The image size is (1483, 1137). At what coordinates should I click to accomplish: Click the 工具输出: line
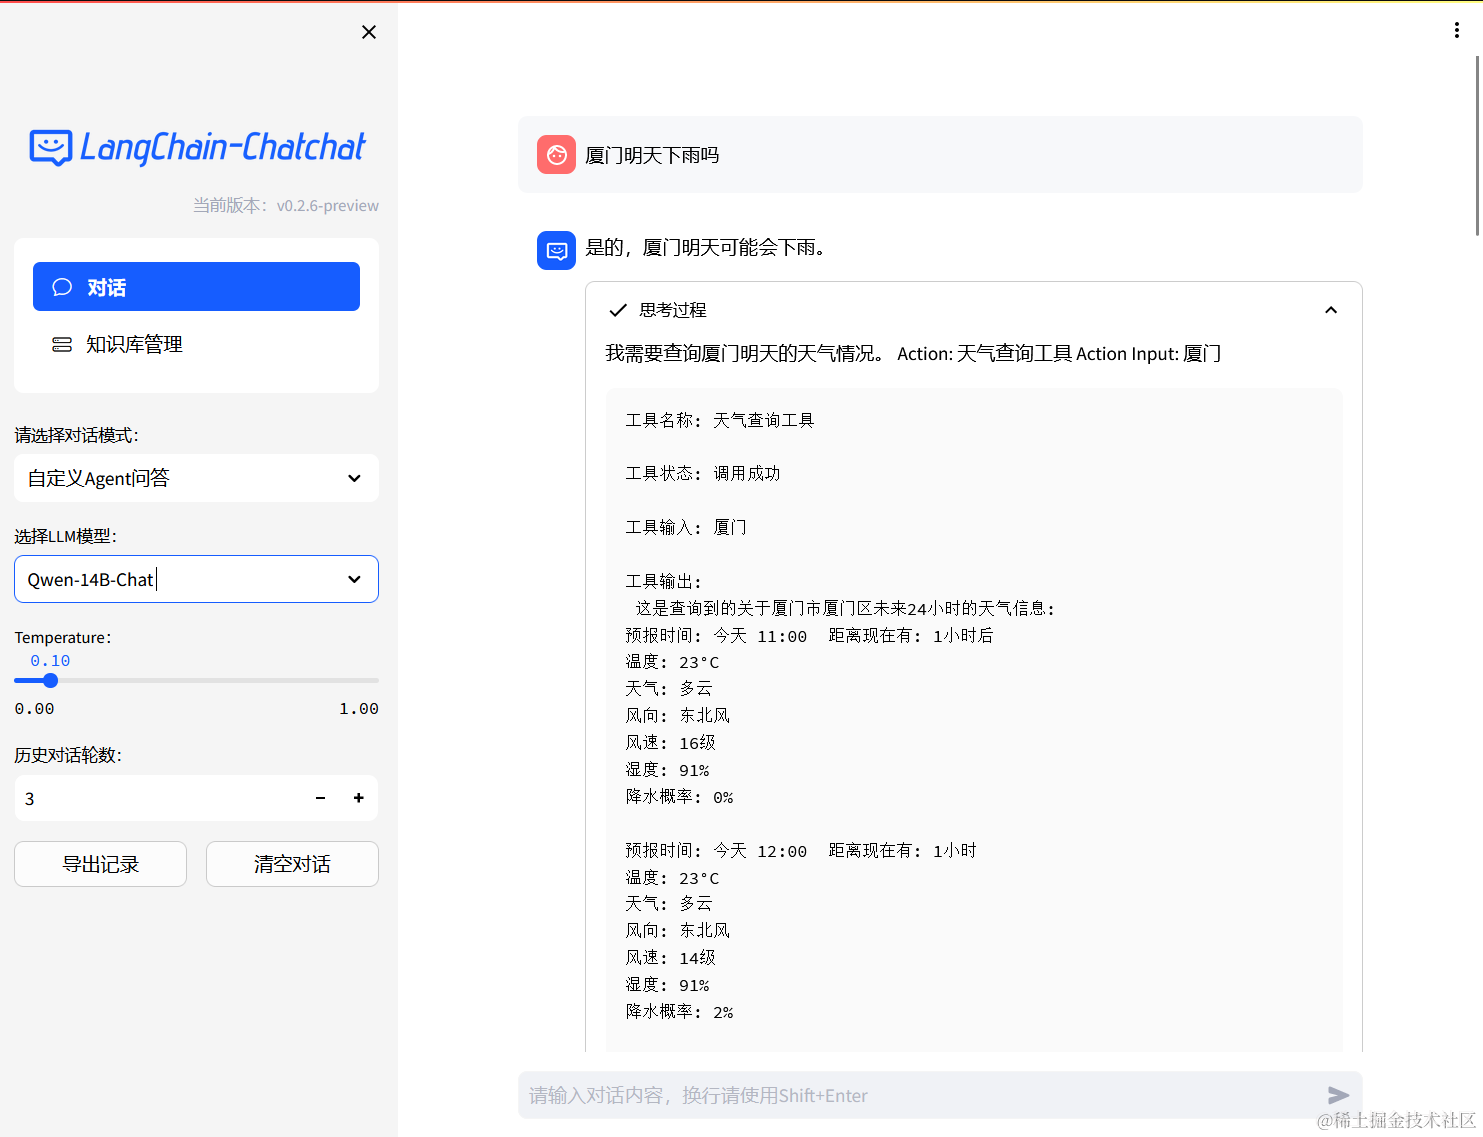tap(664, 581)
